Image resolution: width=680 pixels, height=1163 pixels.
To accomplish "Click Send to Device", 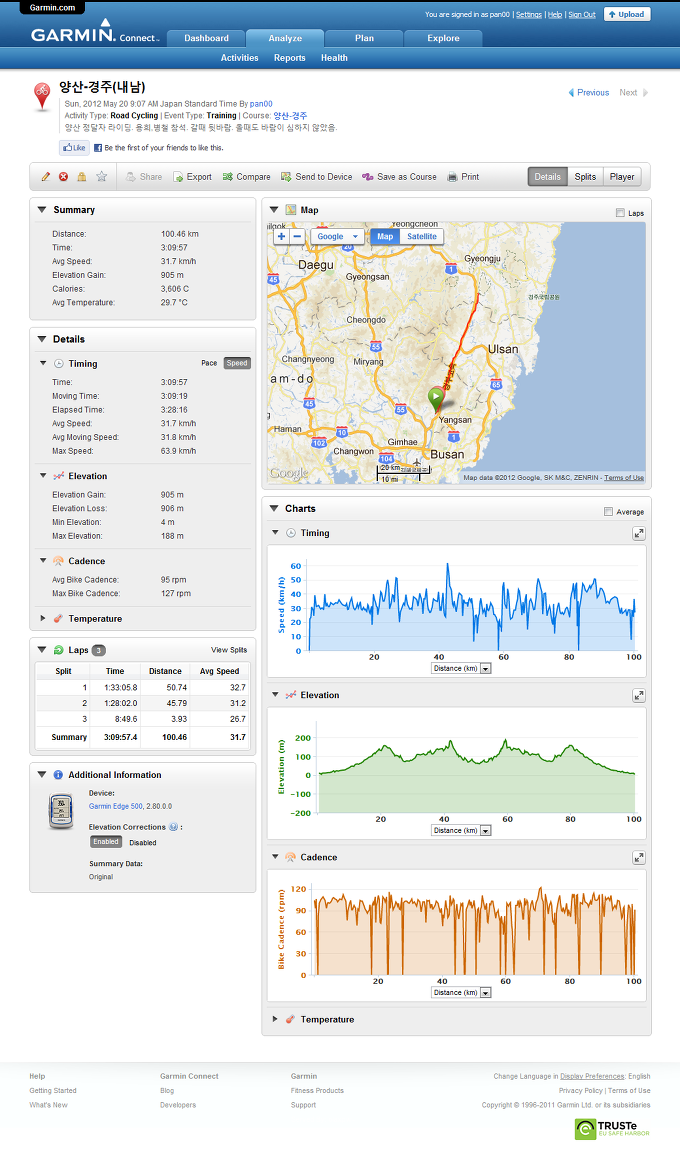I will (317, 177).
